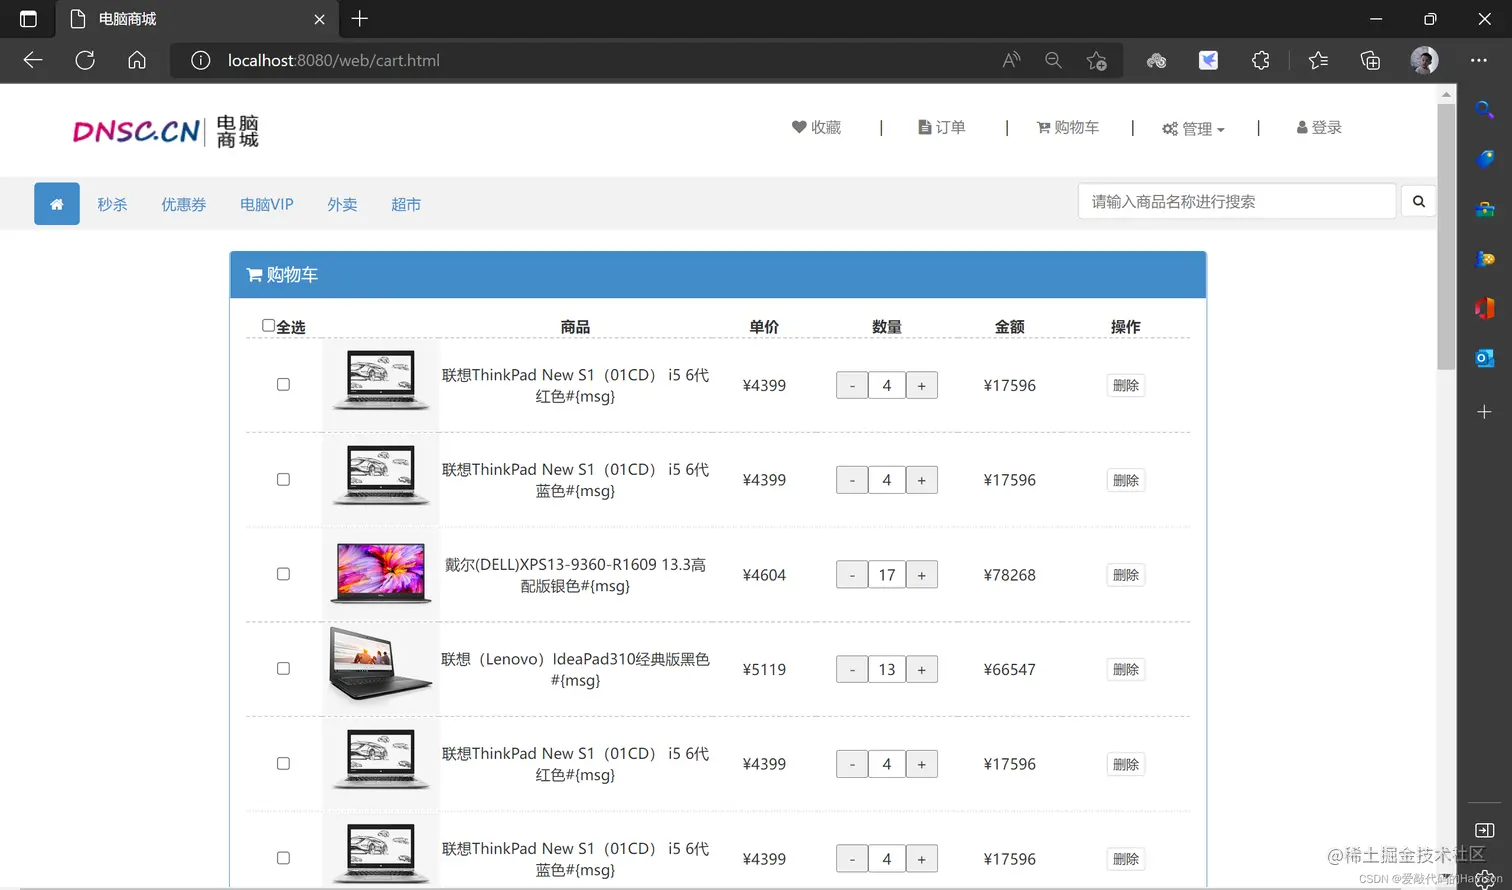Click the product search input field

pyautogui.click(x=1237, y=201)
